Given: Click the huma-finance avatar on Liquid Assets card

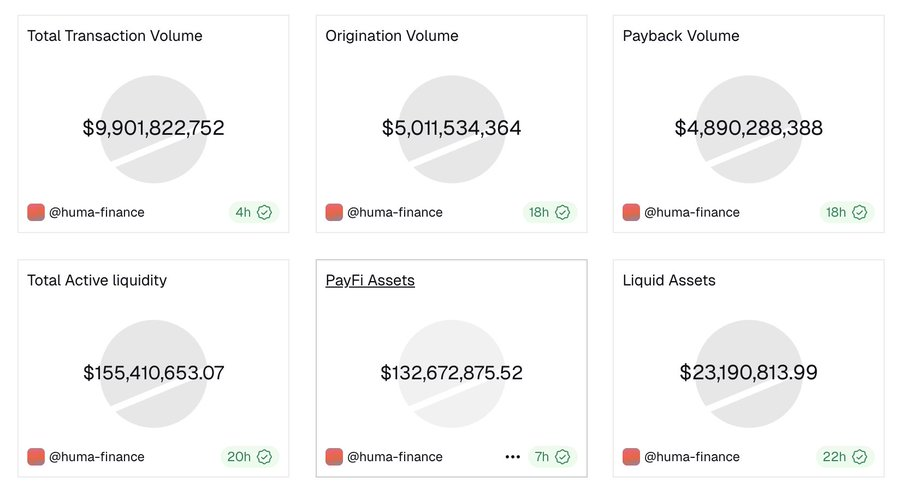Looking at the screenshot, I should click(x=631, y=457).
